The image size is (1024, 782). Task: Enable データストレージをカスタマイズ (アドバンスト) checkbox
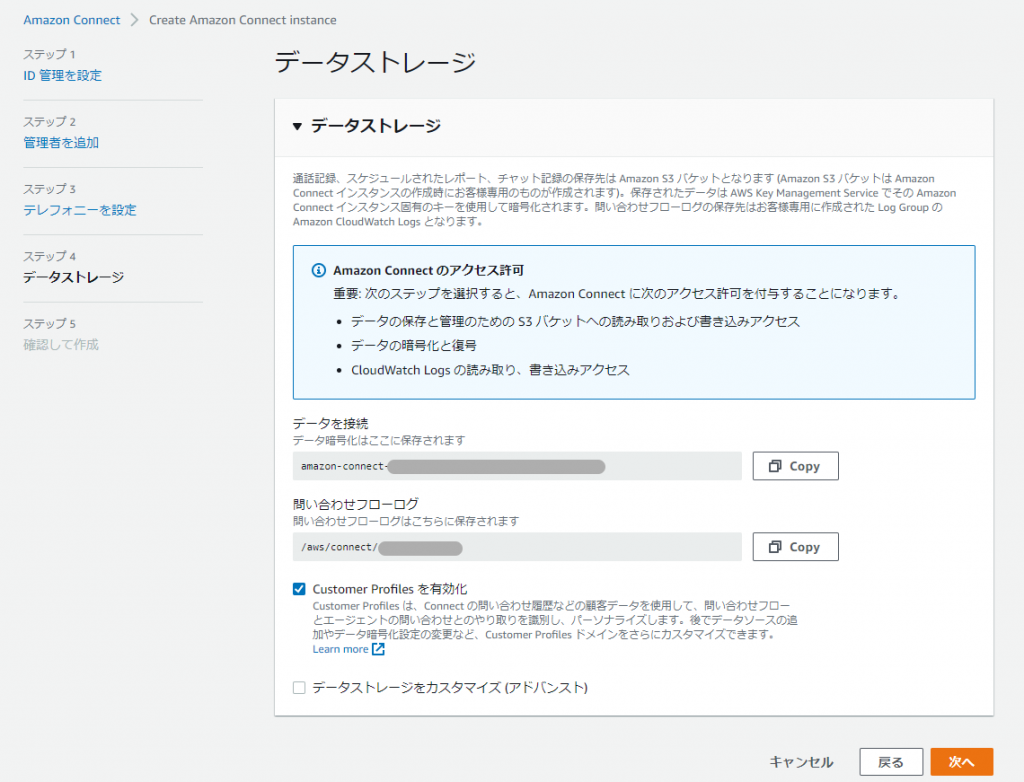coord(299,688)
